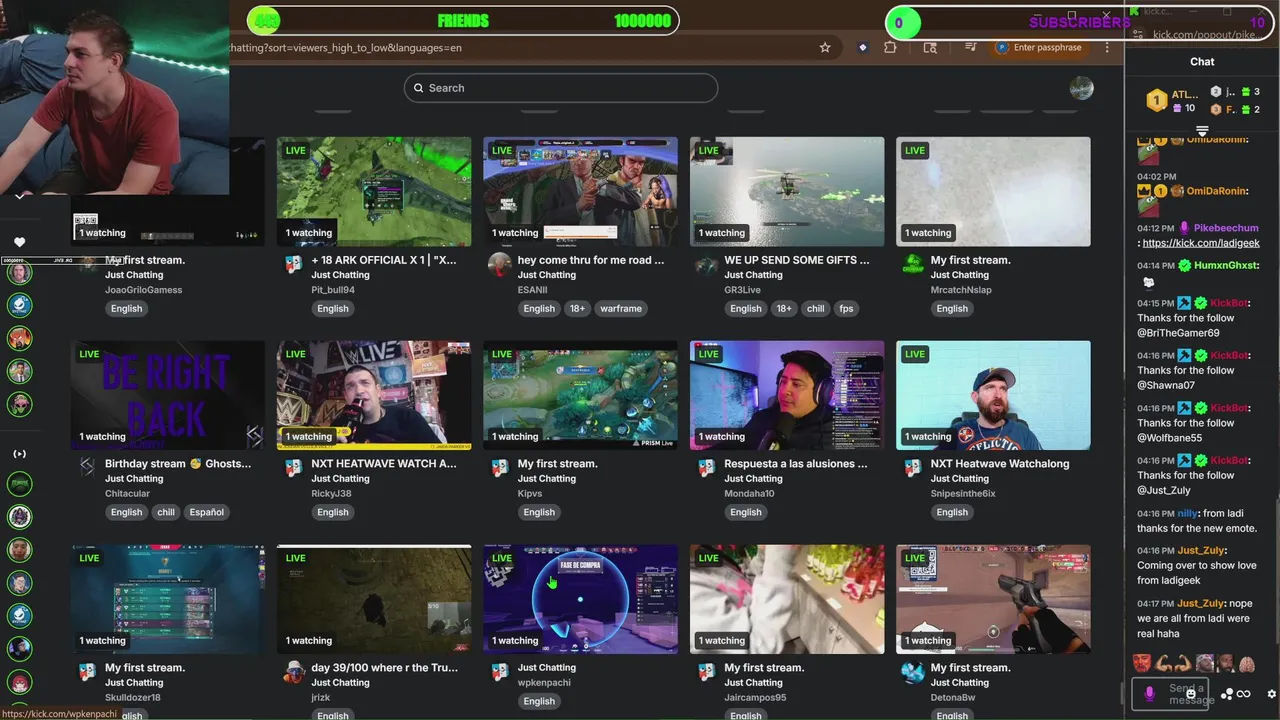Click the HumxnGhxst username in chat

pyautogui.click(x=1226, y=266)
